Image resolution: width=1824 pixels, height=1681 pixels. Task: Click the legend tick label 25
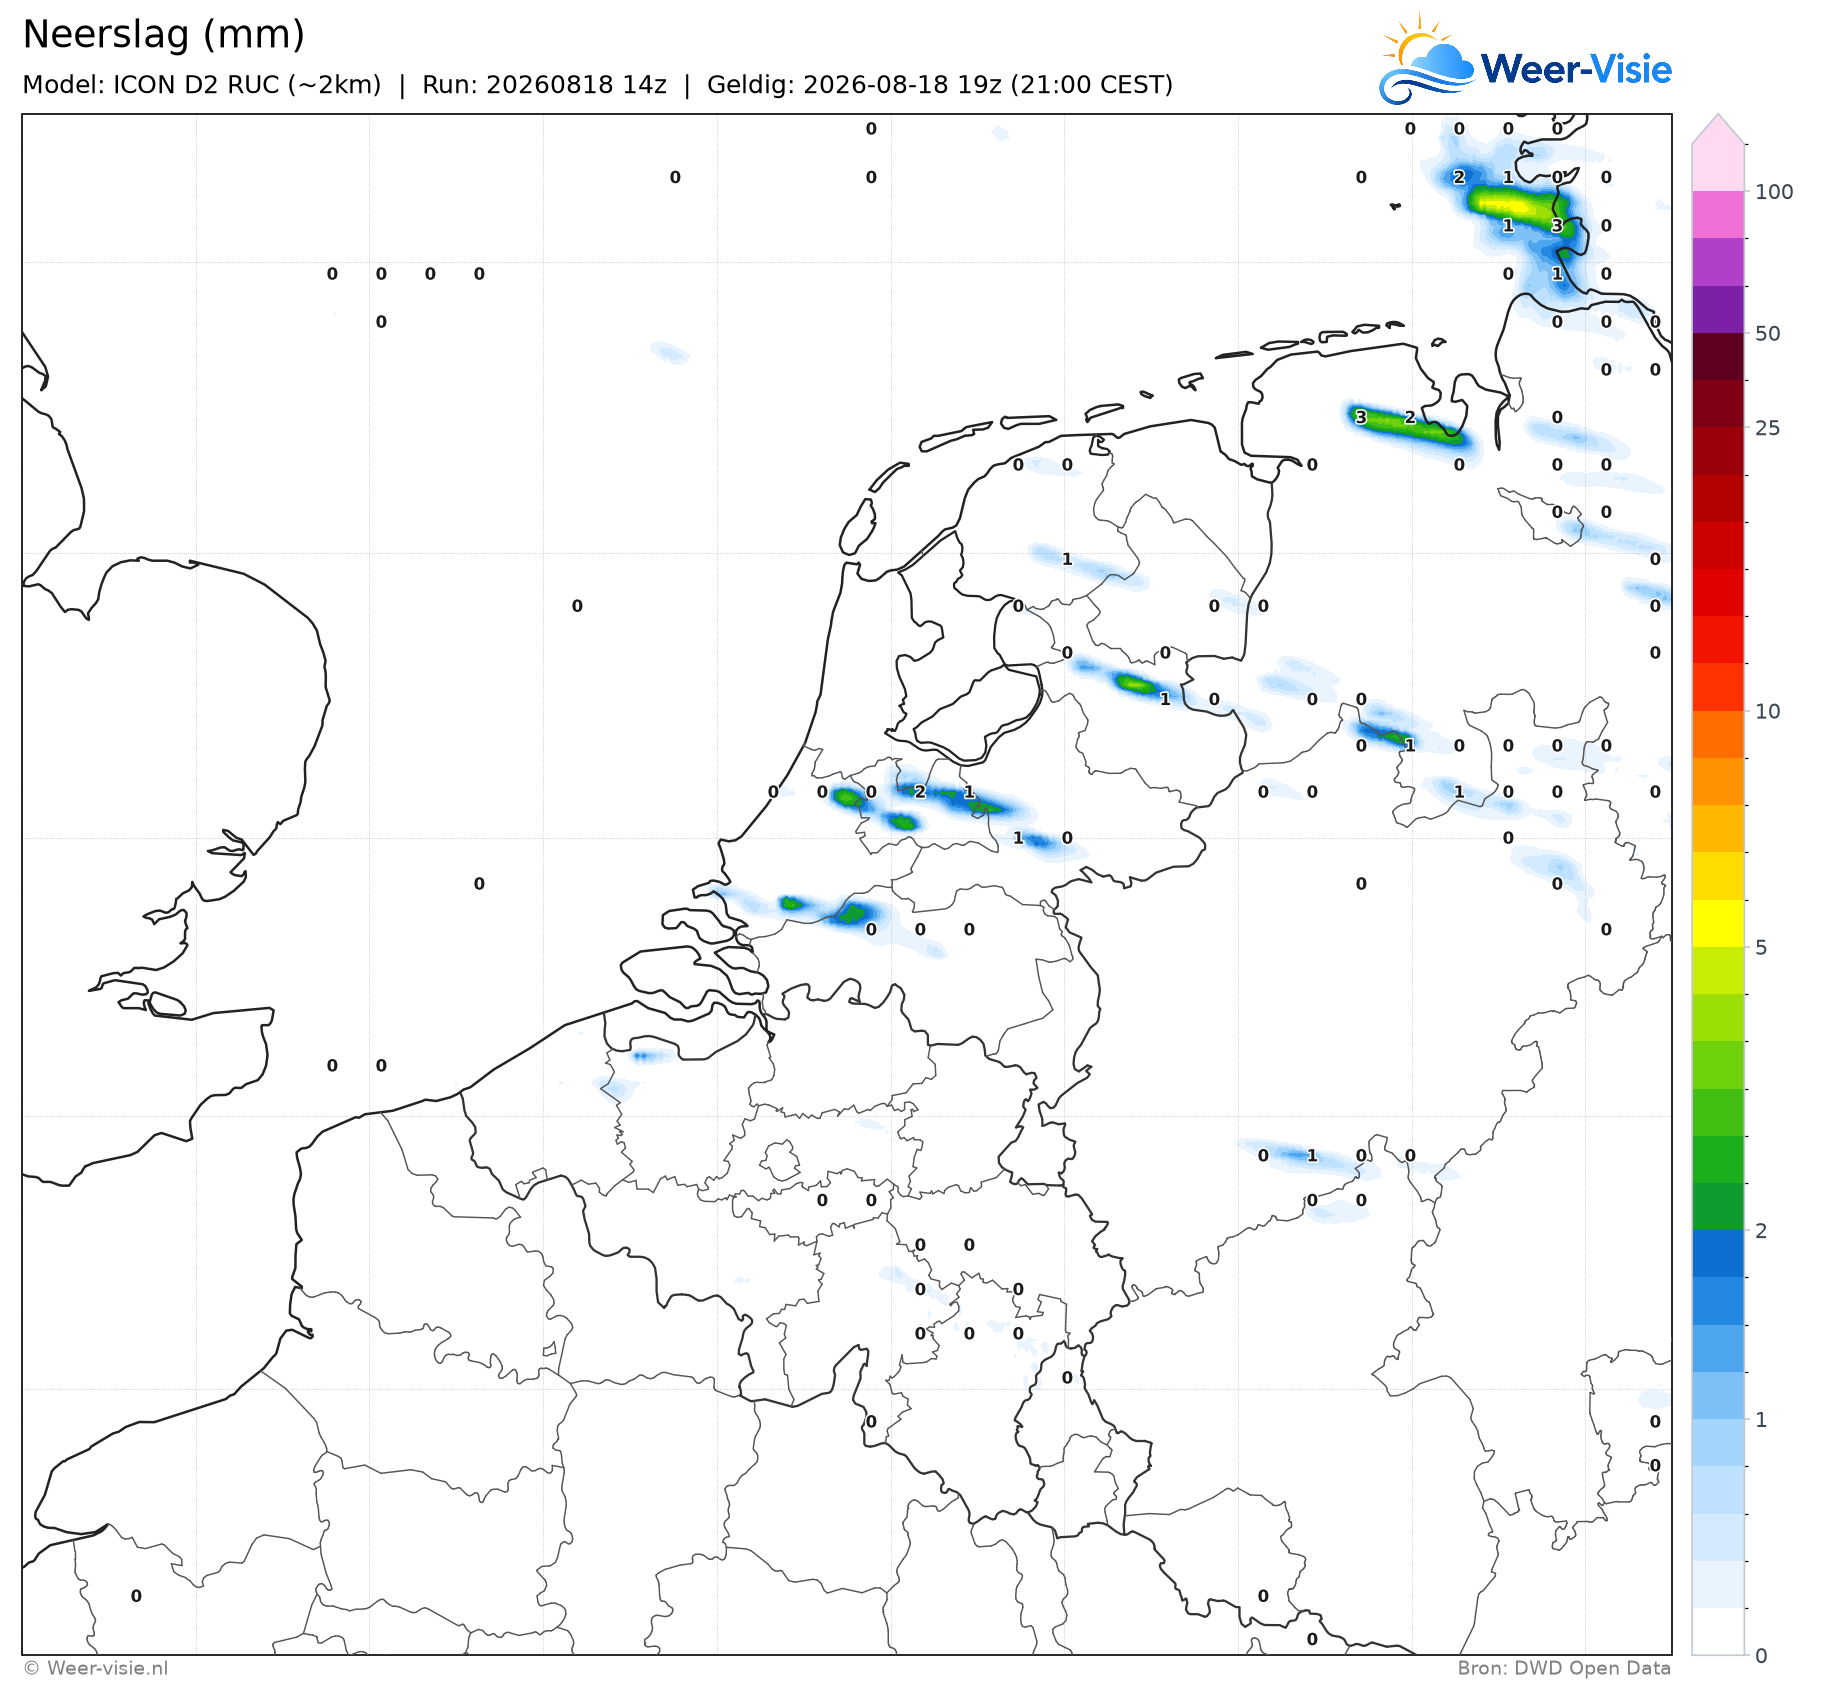(1768, 428)
